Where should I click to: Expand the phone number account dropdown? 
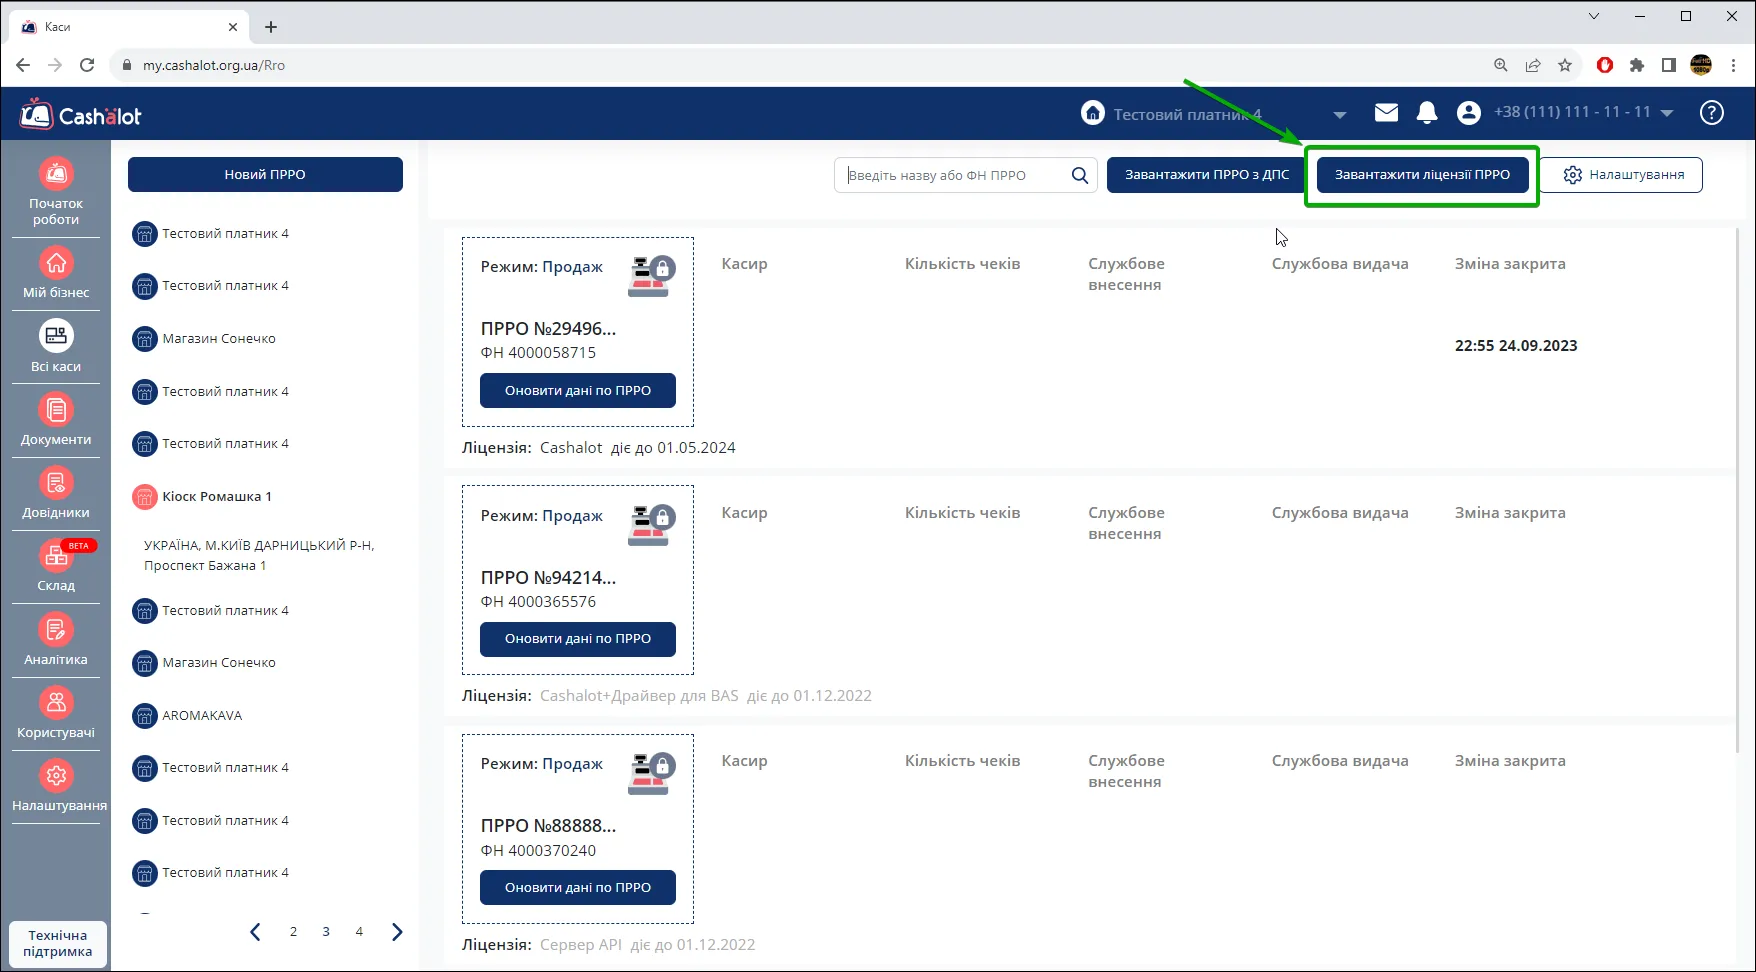tap(1667, 114)
